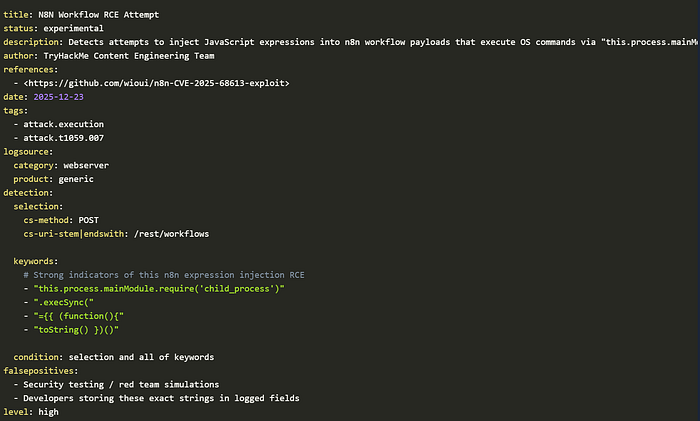Click the '={{ (function(){' keyword string
Screen dimensions: 700x421
point(79,316)
